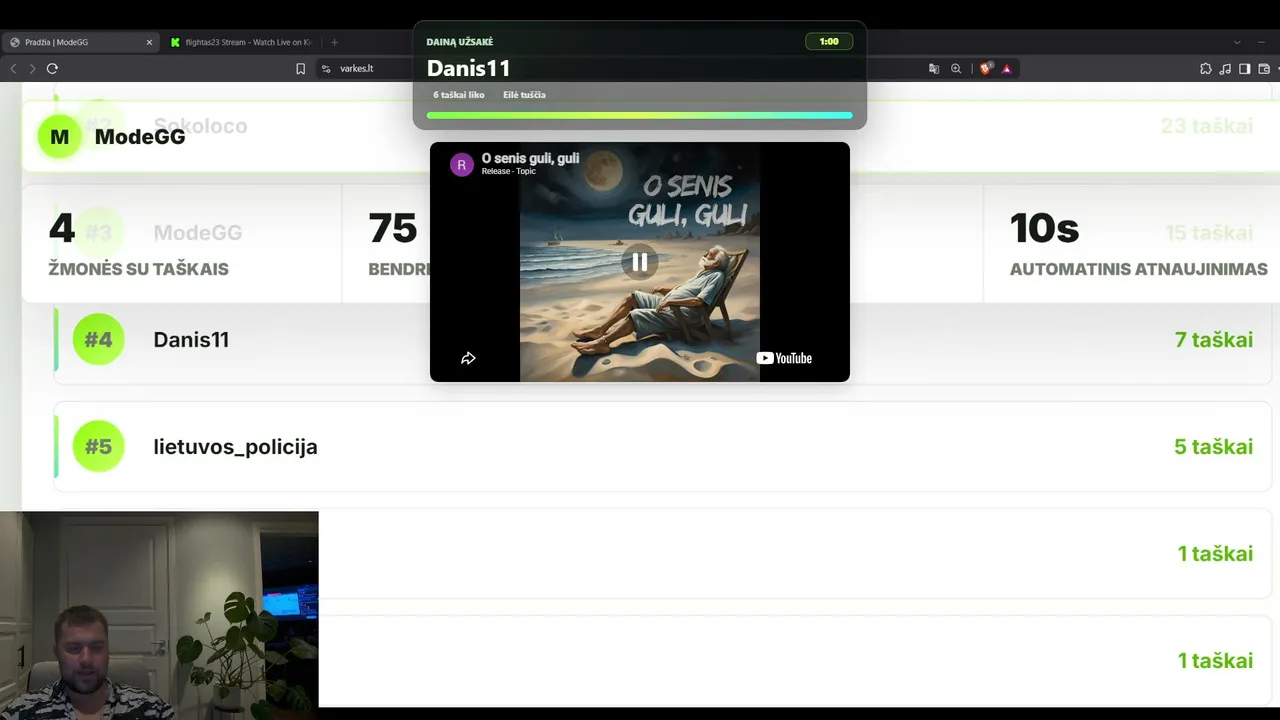Click the #4 rank badge
1280x720 pixels.
click(x=98, y=339)
